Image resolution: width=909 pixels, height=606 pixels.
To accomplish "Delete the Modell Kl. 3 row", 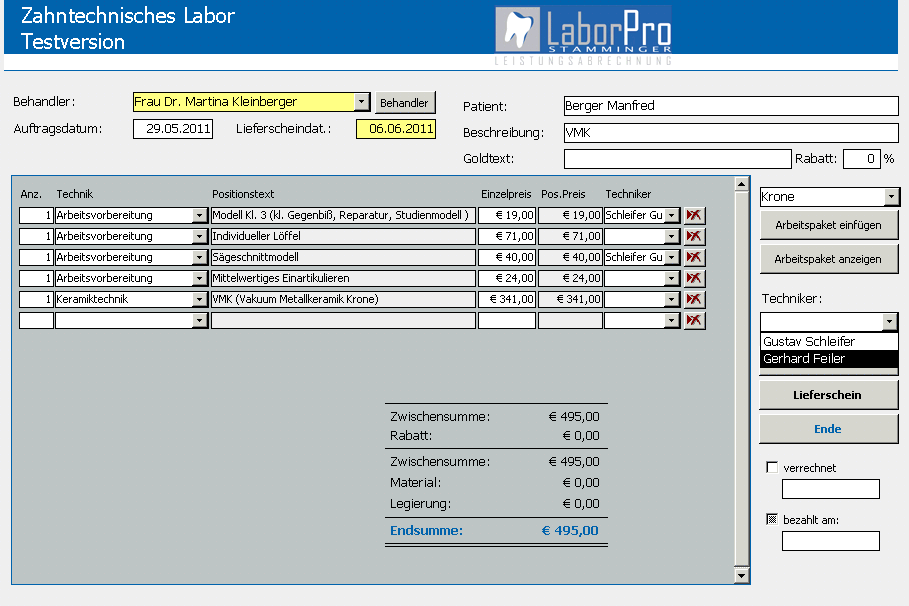I will [695, 215].
